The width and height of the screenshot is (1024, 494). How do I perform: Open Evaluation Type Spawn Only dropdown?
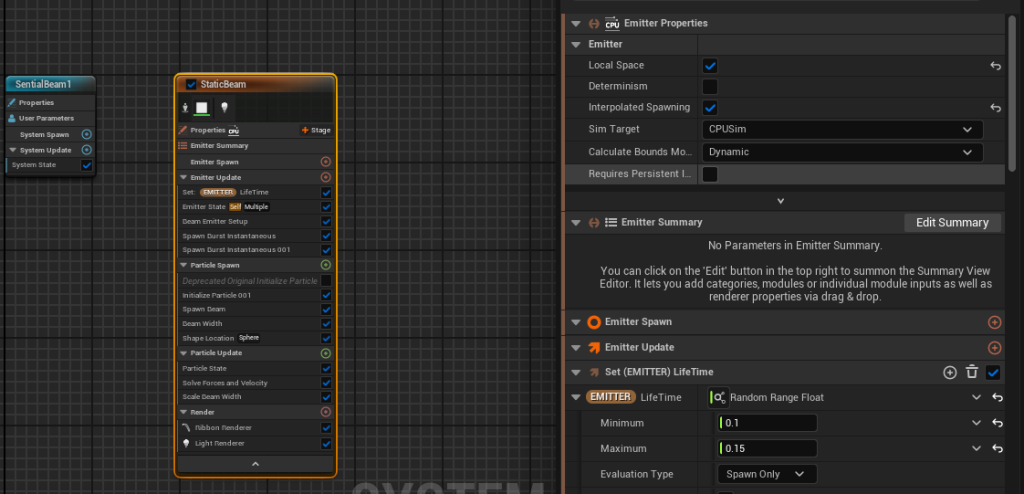pyautogui.click(x=767, y=474)
